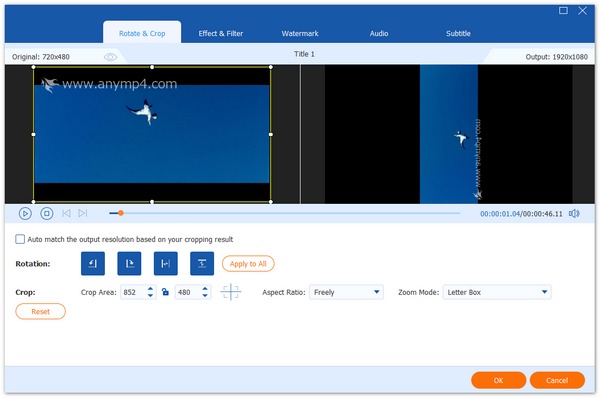Click Apply to All button
Image resolution: width=600 pixels, height=398 pixels.
[248, 264]
